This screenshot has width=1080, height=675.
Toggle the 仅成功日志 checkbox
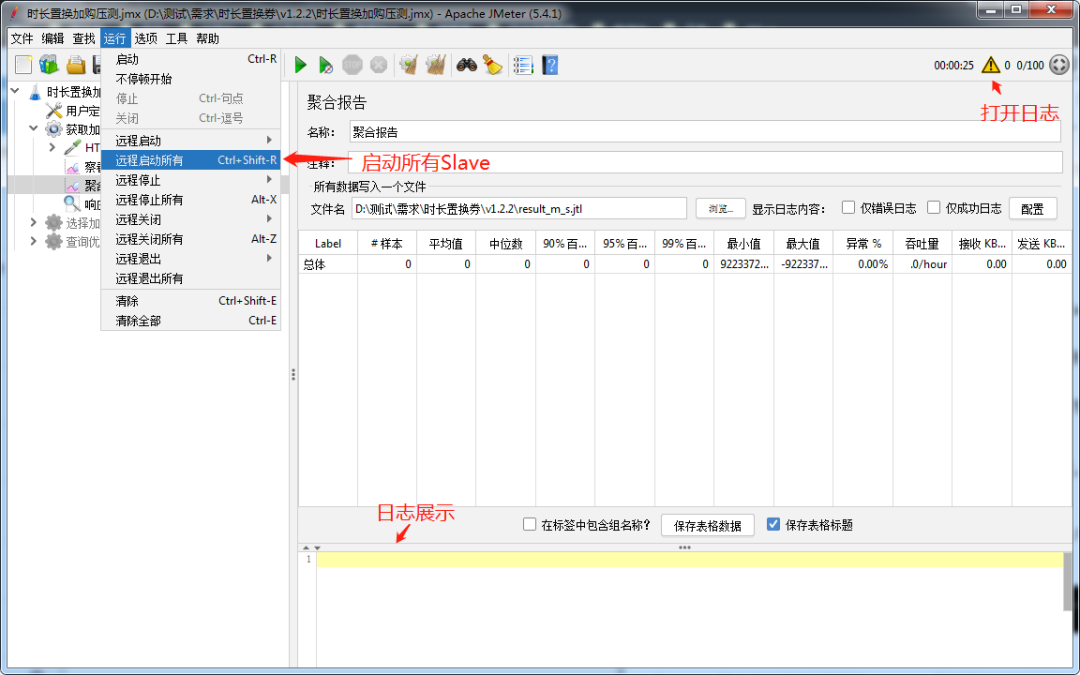[x=933, y=207]
